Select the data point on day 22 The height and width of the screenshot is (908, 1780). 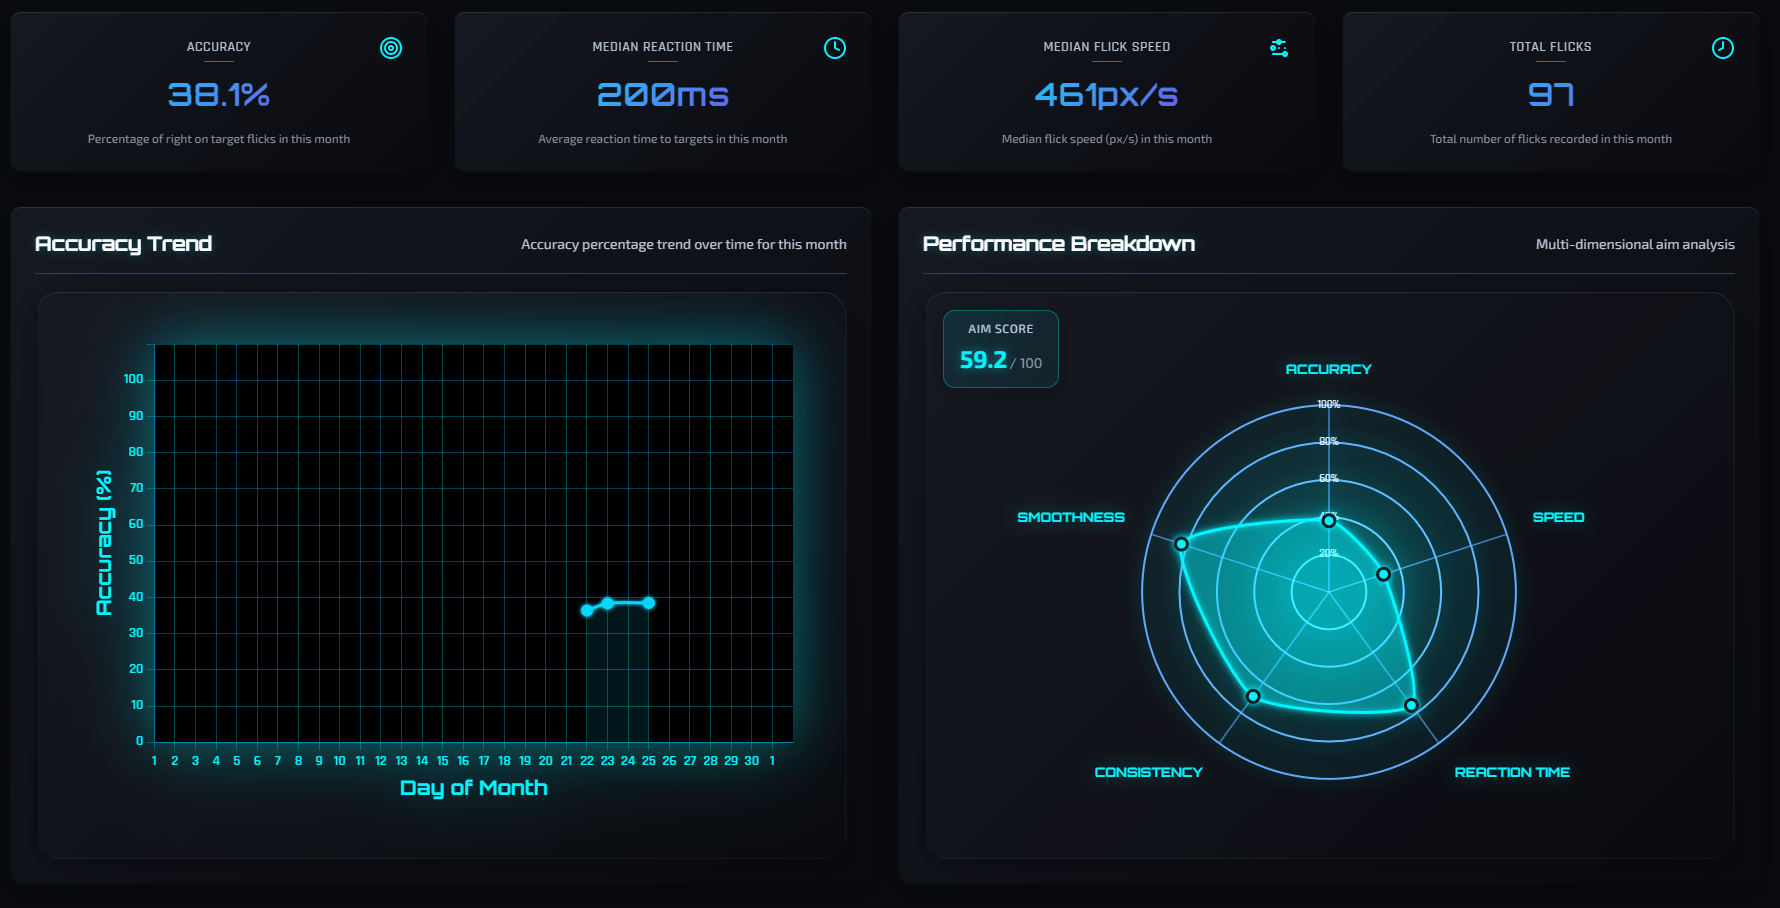[586, 610]
